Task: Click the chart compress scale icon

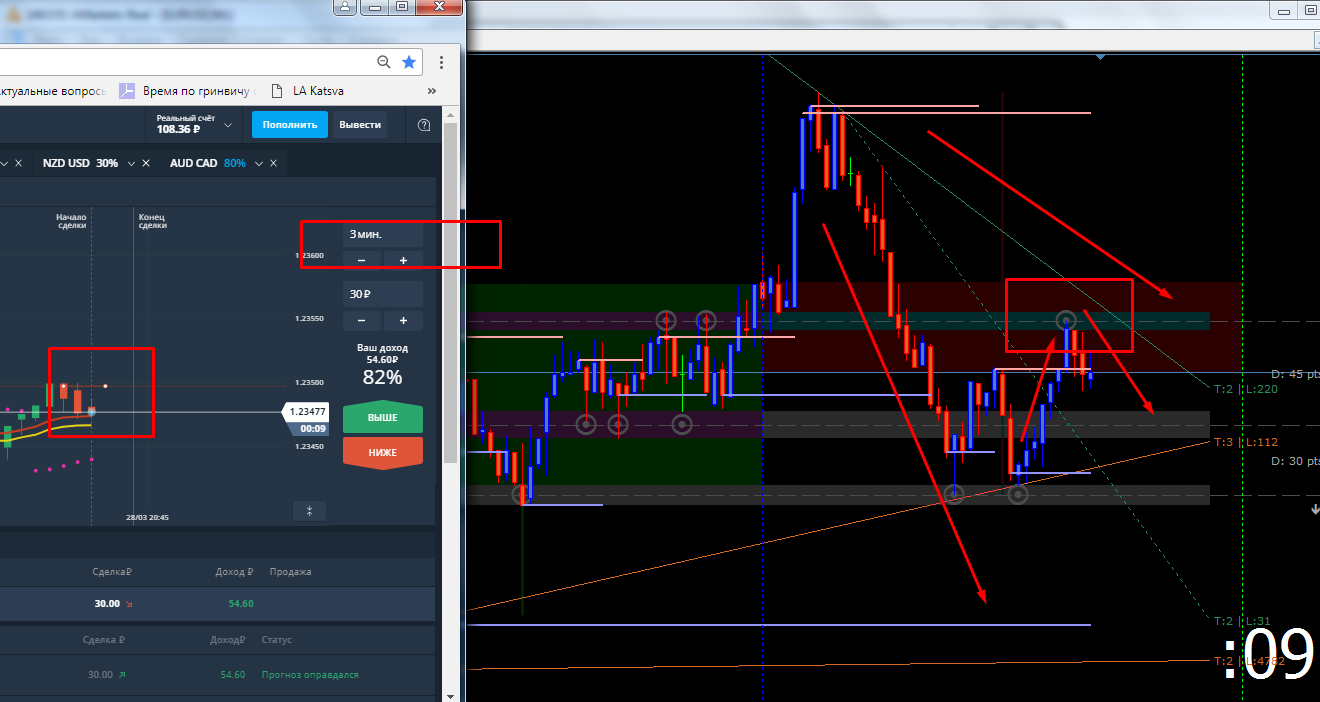Action: coord(310,511)
